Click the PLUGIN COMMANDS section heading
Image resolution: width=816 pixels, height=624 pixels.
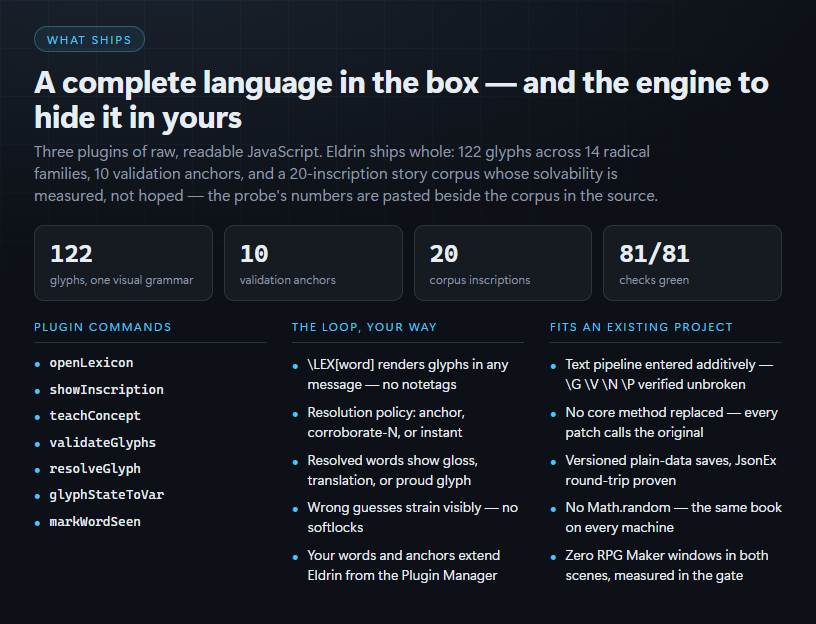click(x=103, y=327)
